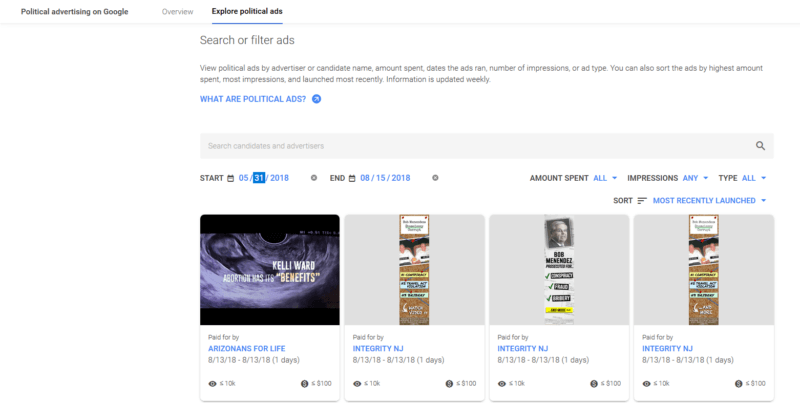Select the start date month 05

tap(244, 178)
